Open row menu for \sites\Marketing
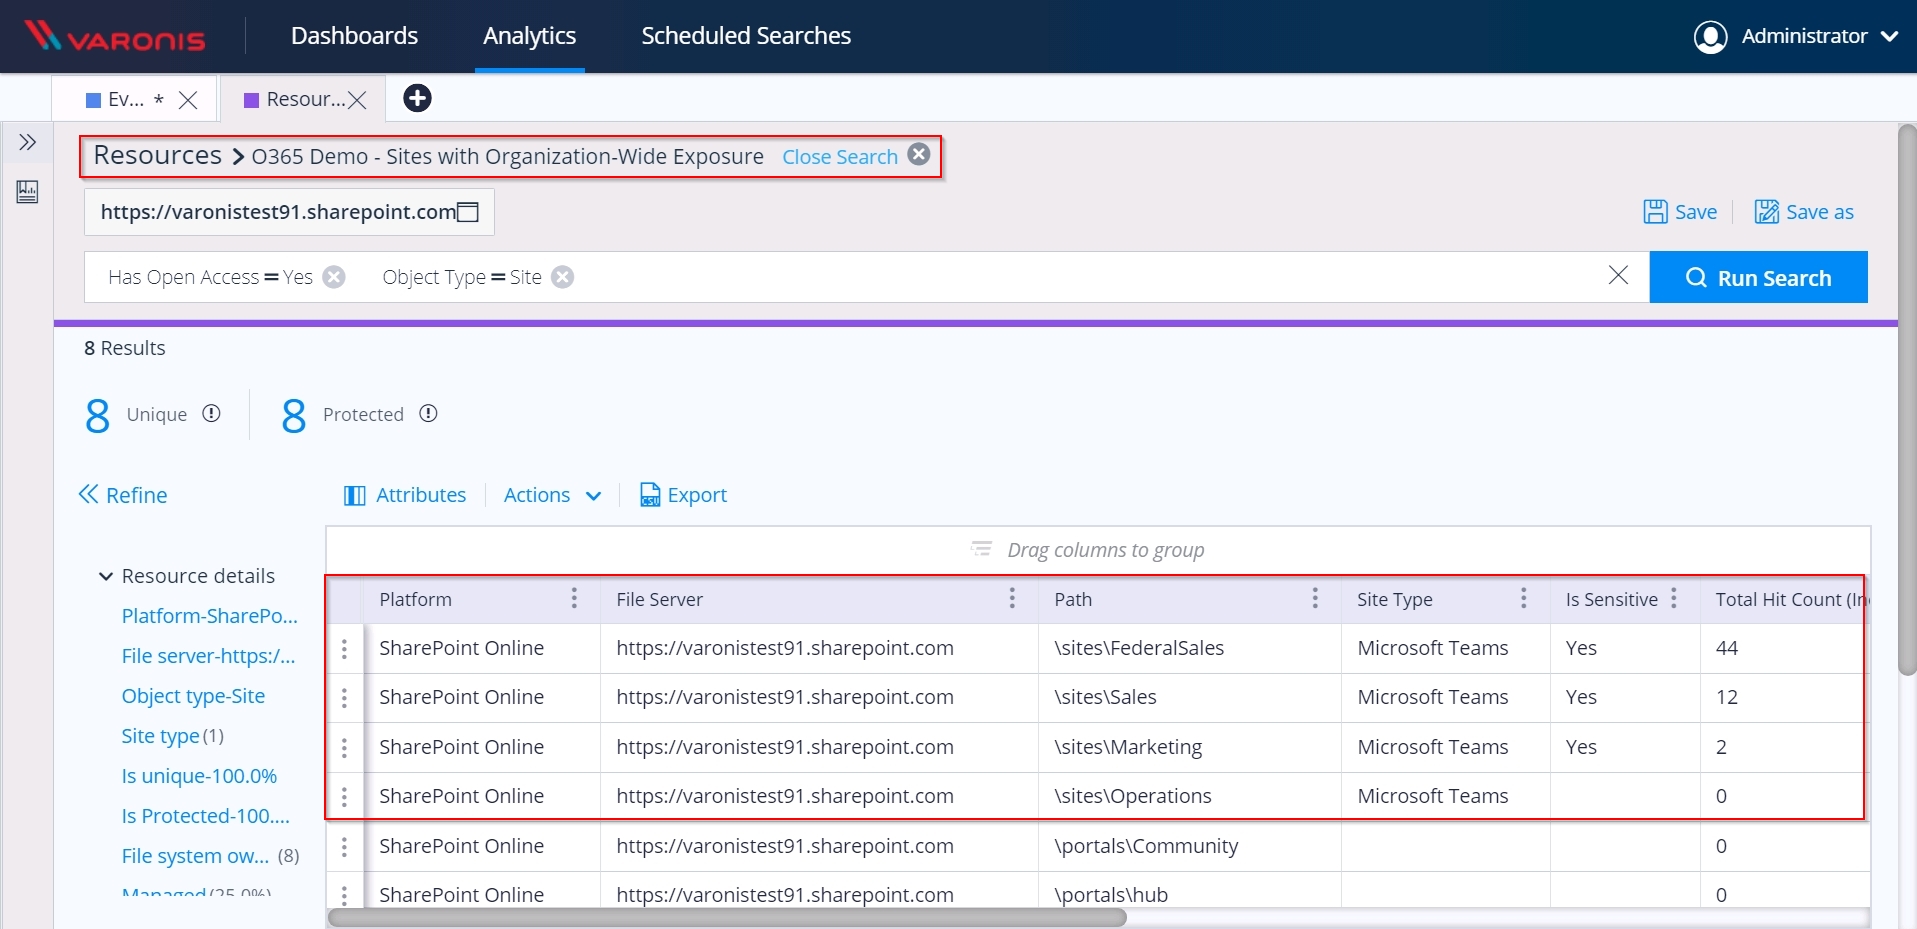Screen dimensions: 1917x929 344,747
